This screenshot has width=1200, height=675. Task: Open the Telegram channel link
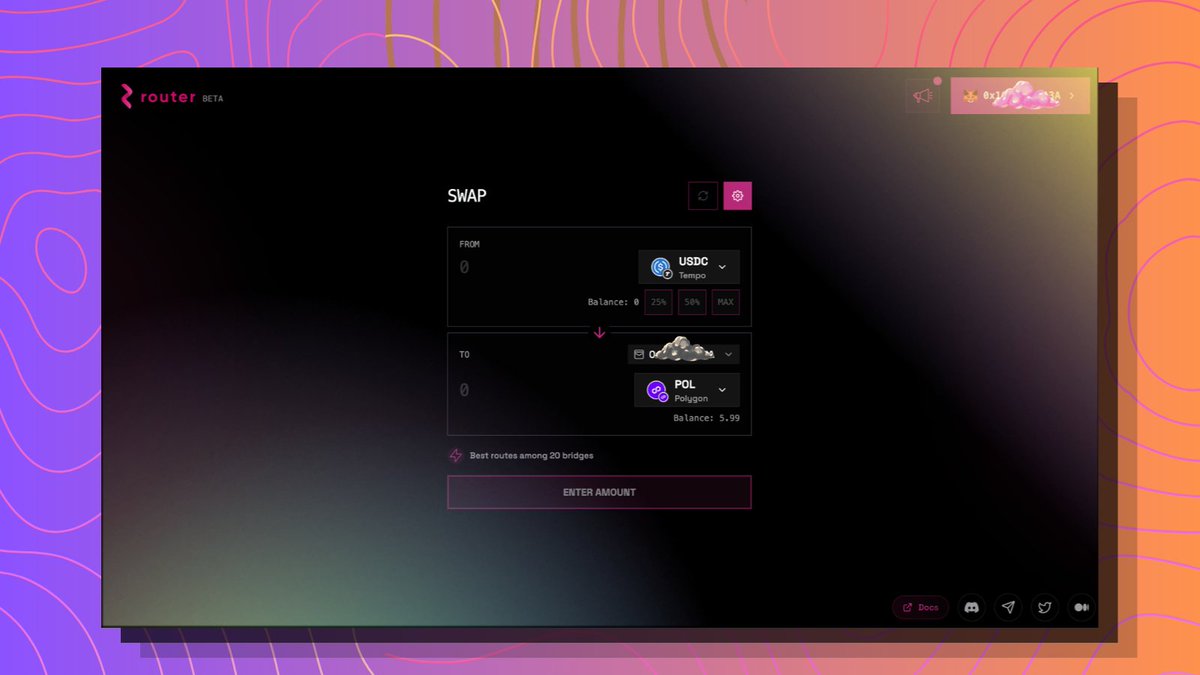point(1009,607)
